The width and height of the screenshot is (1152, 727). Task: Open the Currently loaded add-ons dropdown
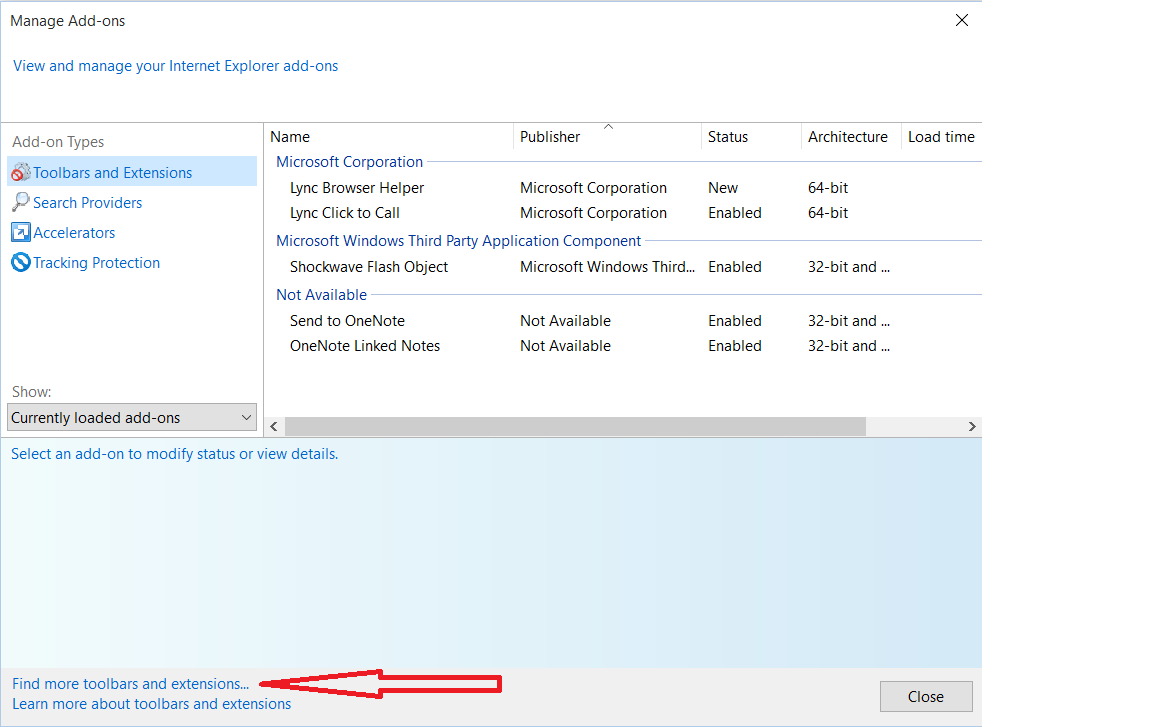[132, 417]
